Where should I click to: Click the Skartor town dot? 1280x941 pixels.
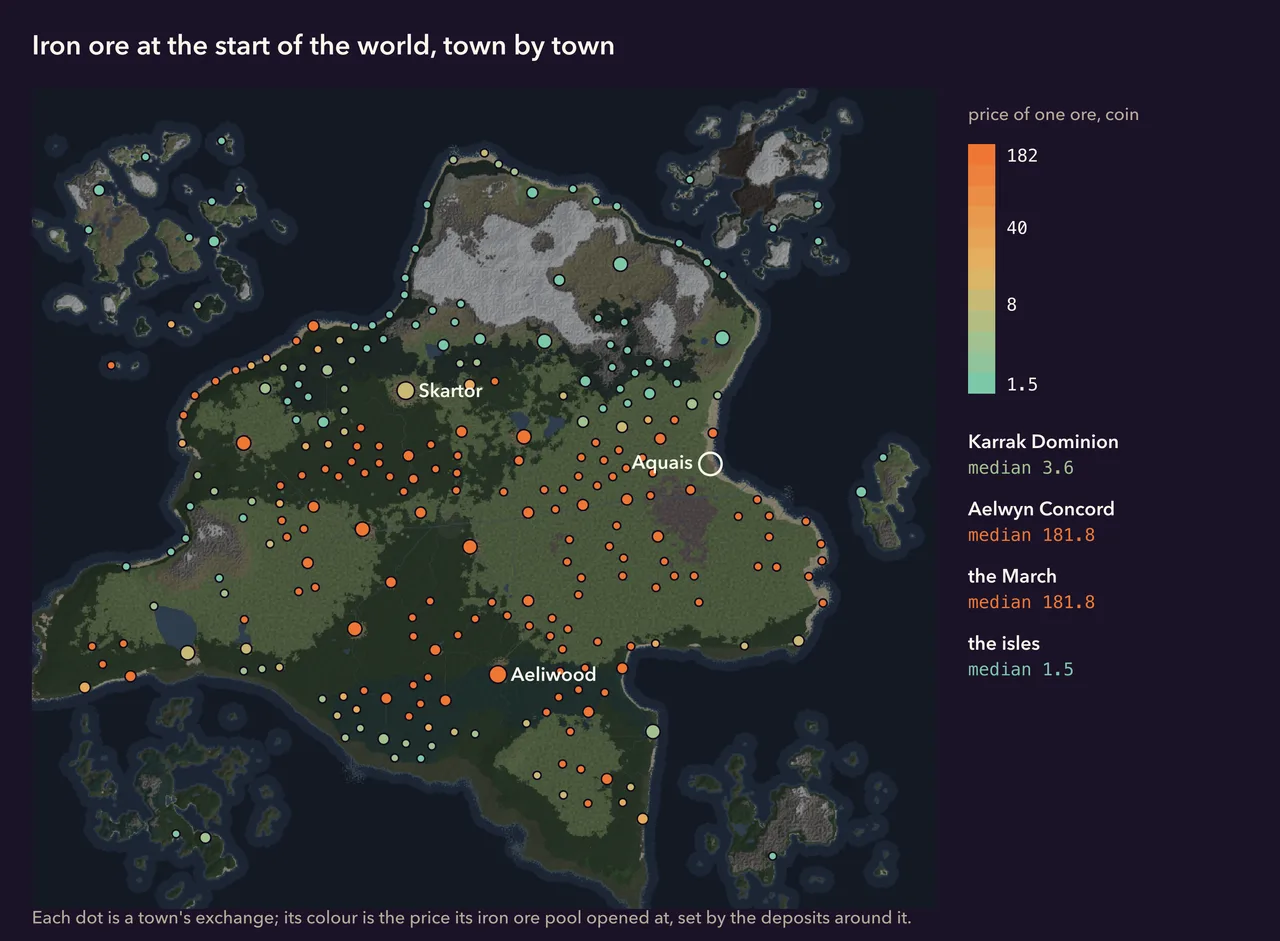405,390
